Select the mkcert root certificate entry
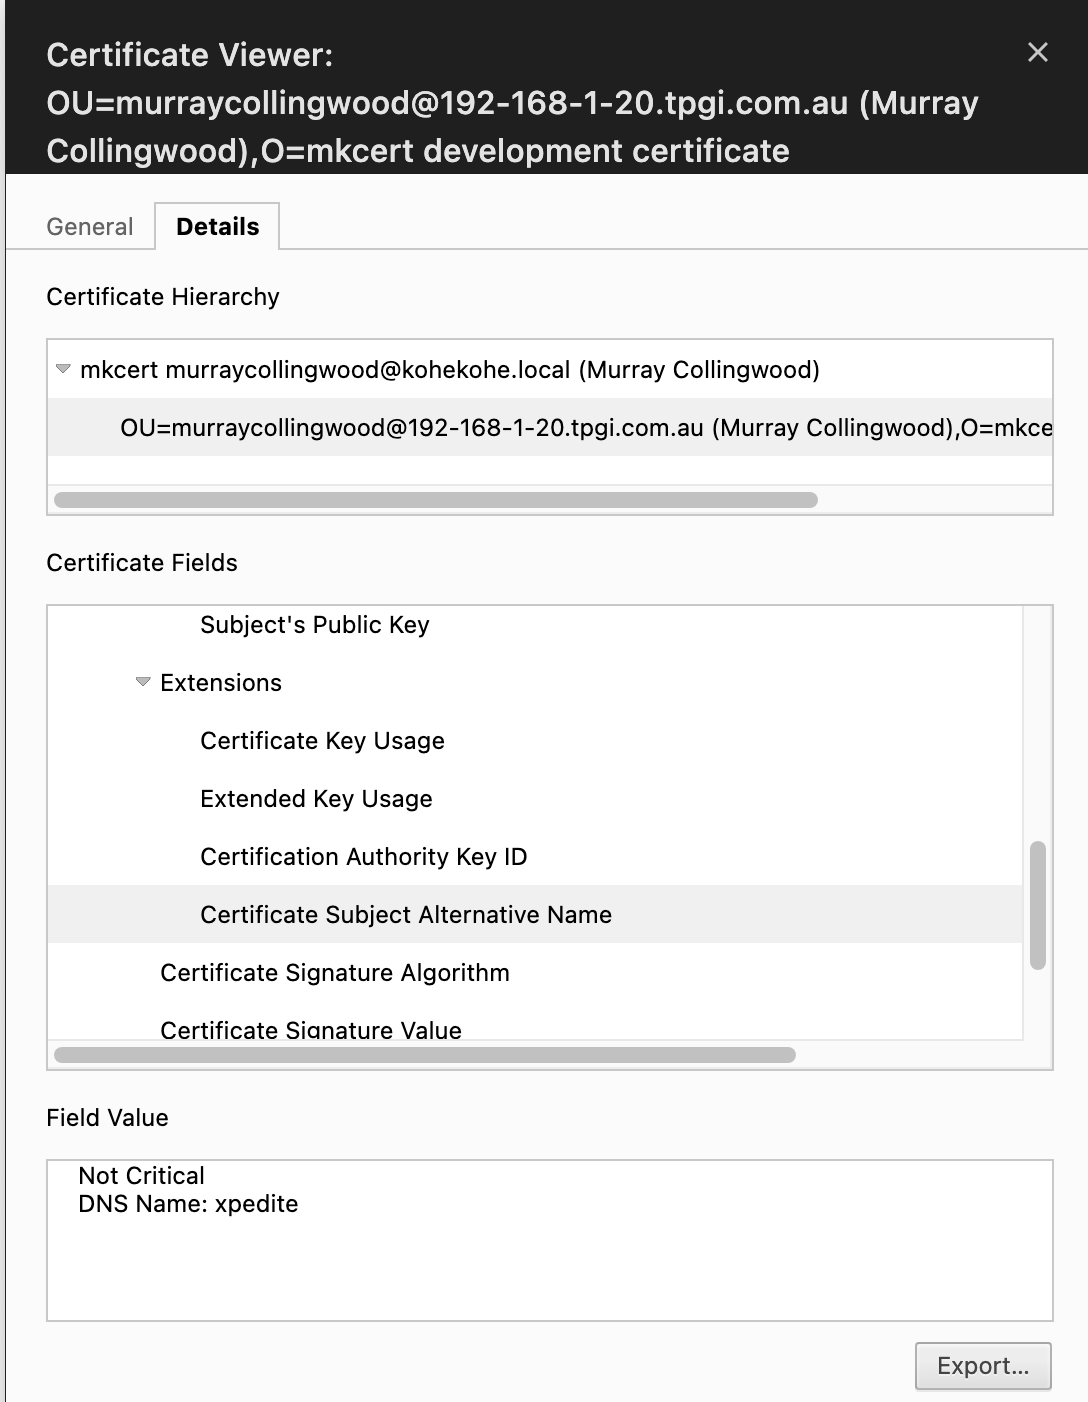The width and height of the screenshot is (1088, 1402). pos(450,370)
